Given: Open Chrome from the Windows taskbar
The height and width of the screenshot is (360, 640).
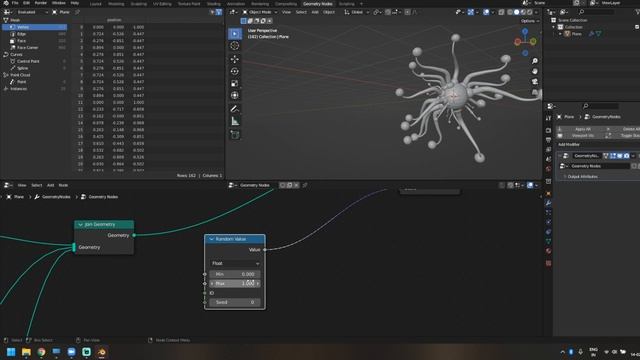Looking at the screenshot, I should (41, 352).
